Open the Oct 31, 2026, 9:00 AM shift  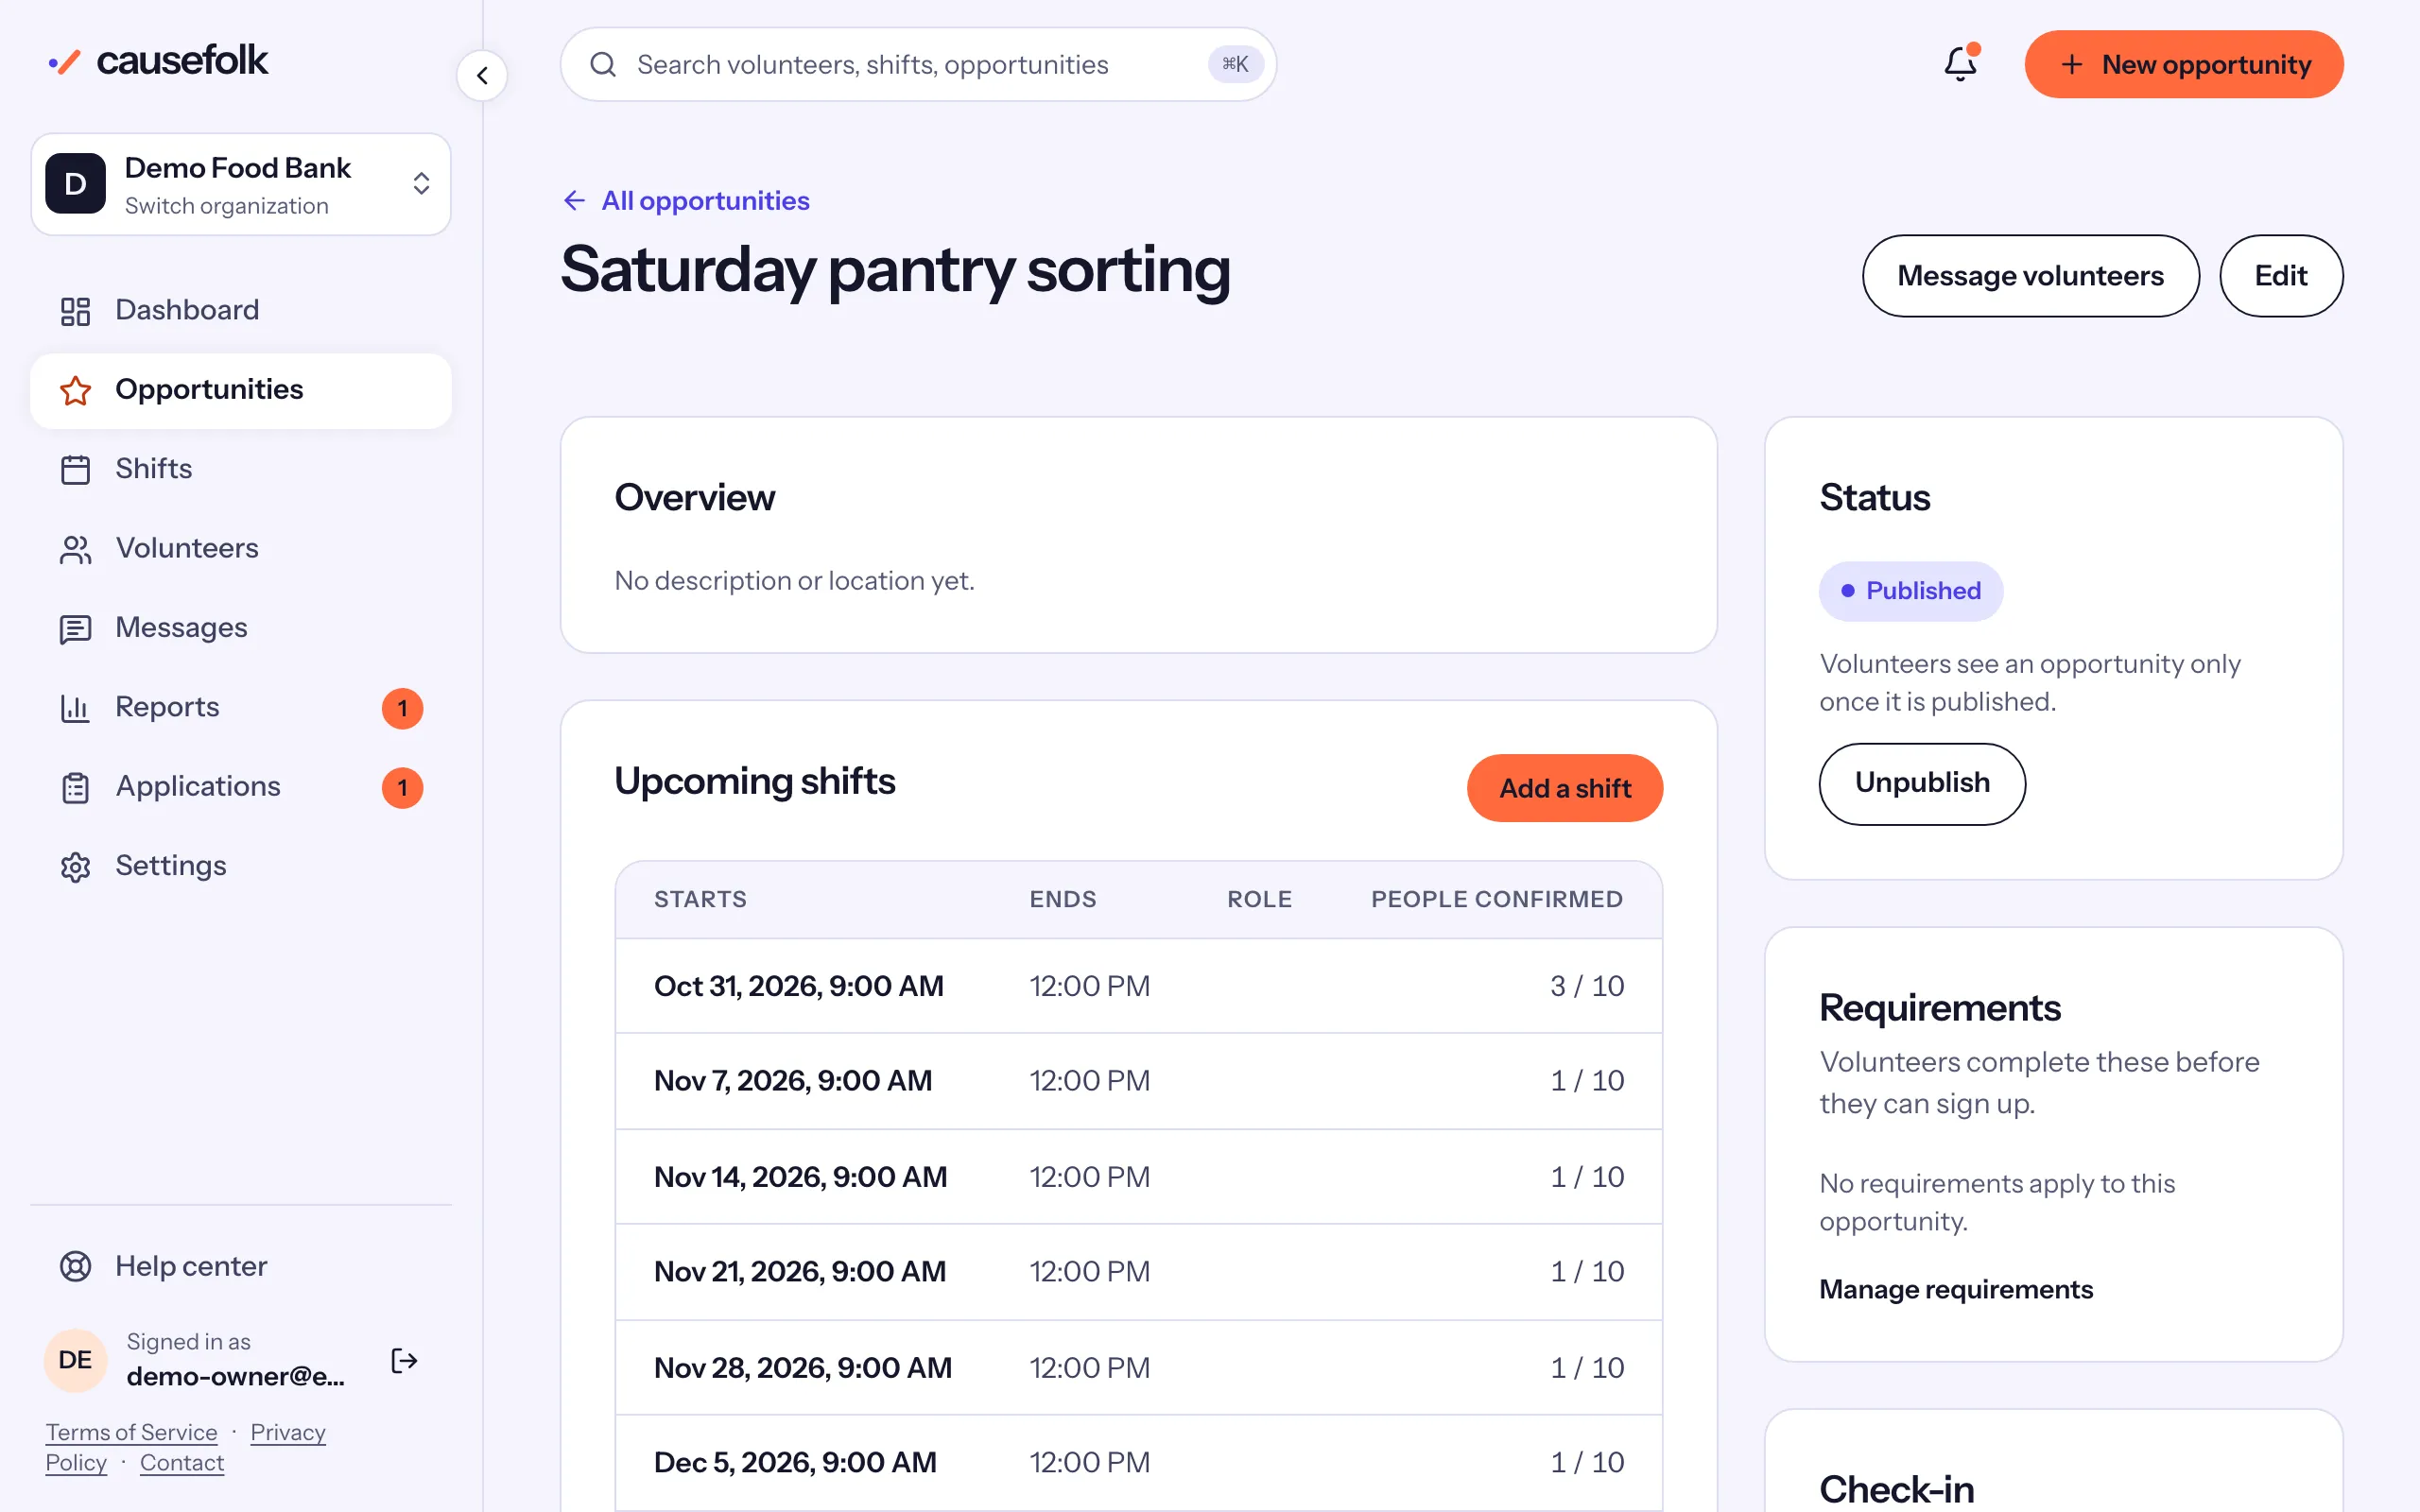pyautogui.click(x=1138, y=986)
